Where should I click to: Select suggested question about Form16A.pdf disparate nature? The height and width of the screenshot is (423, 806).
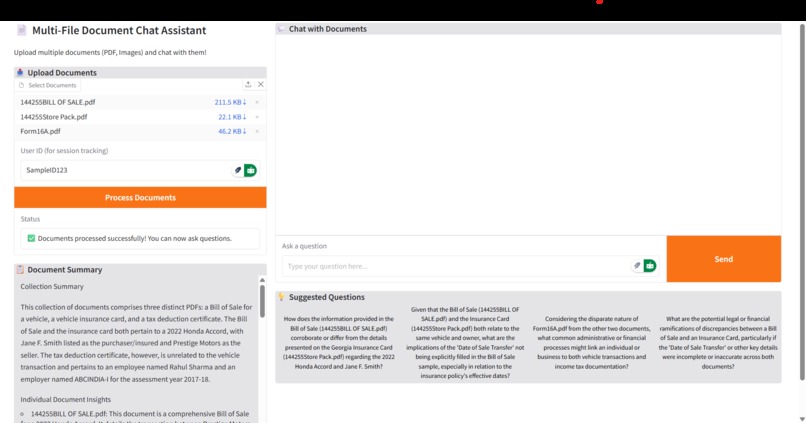(x=591, y=342)
